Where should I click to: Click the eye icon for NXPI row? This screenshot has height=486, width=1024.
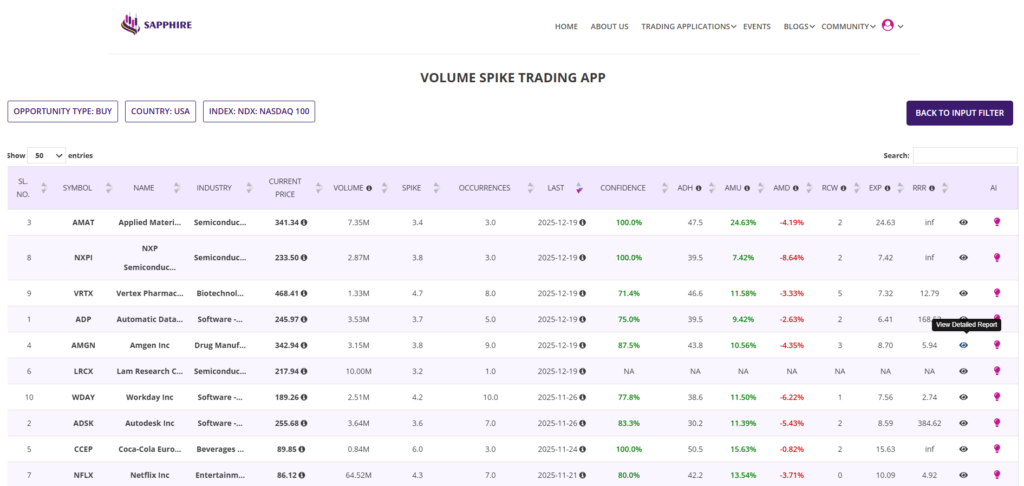[x=963, y=257]
